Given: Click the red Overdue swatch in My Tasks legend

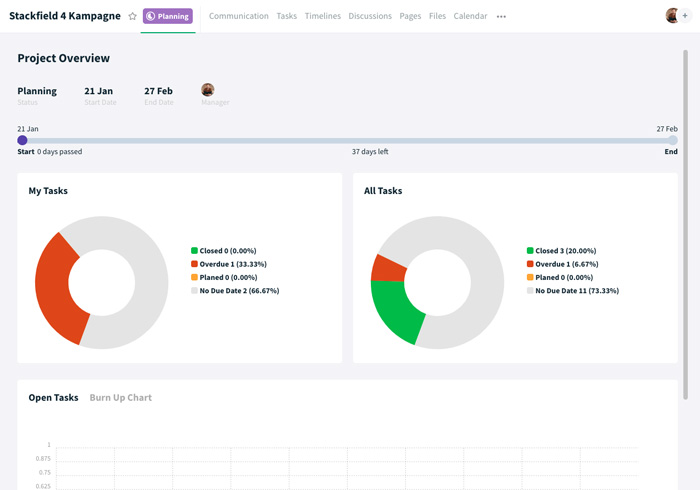Looking at the screenshot, I should [194, 264].
